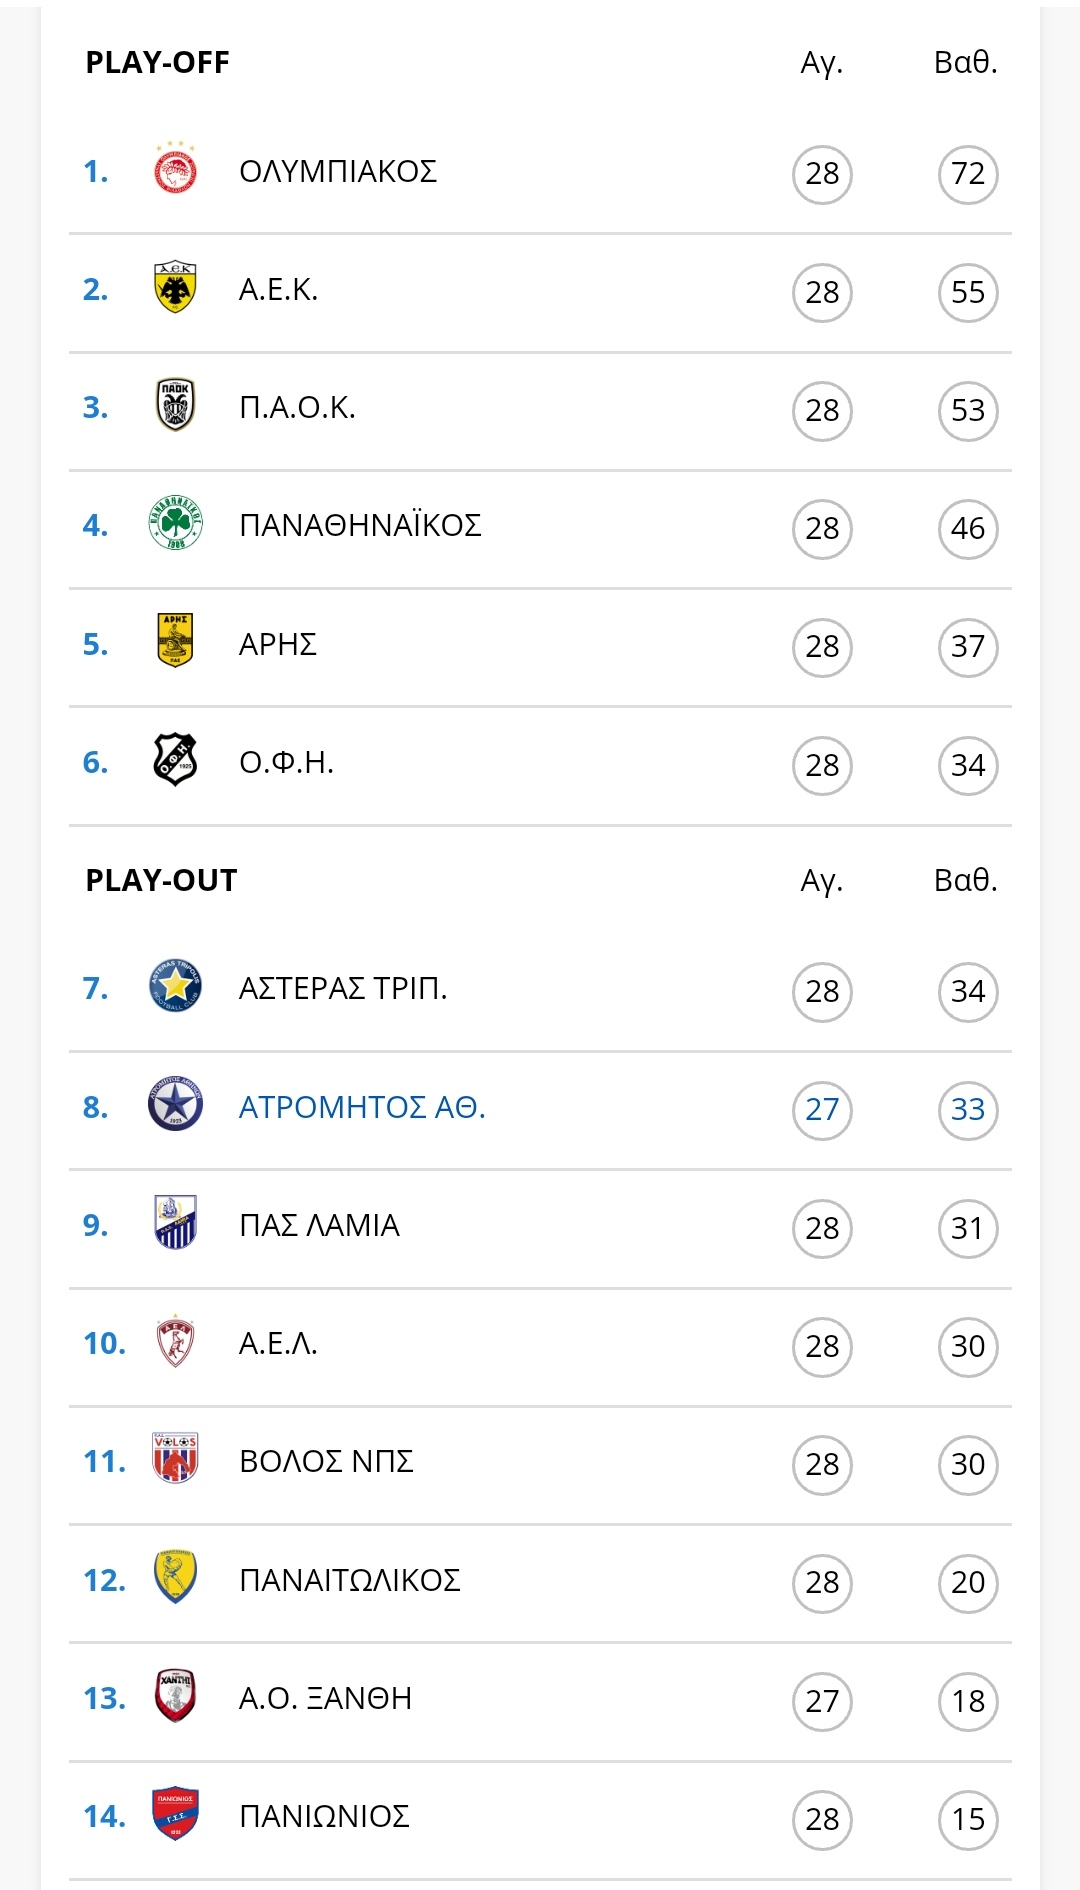1080x1890 pixels.
Task: Click the Panionios red-blue shield logo
Action: pos(175,1814)
